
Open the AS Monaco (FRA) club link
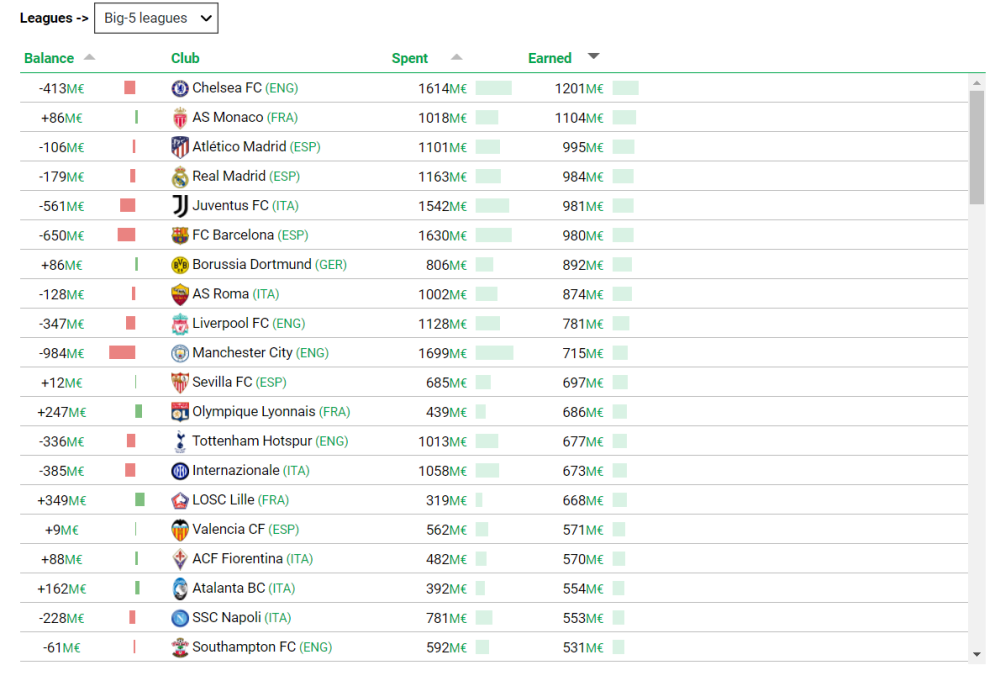(245, 117)
